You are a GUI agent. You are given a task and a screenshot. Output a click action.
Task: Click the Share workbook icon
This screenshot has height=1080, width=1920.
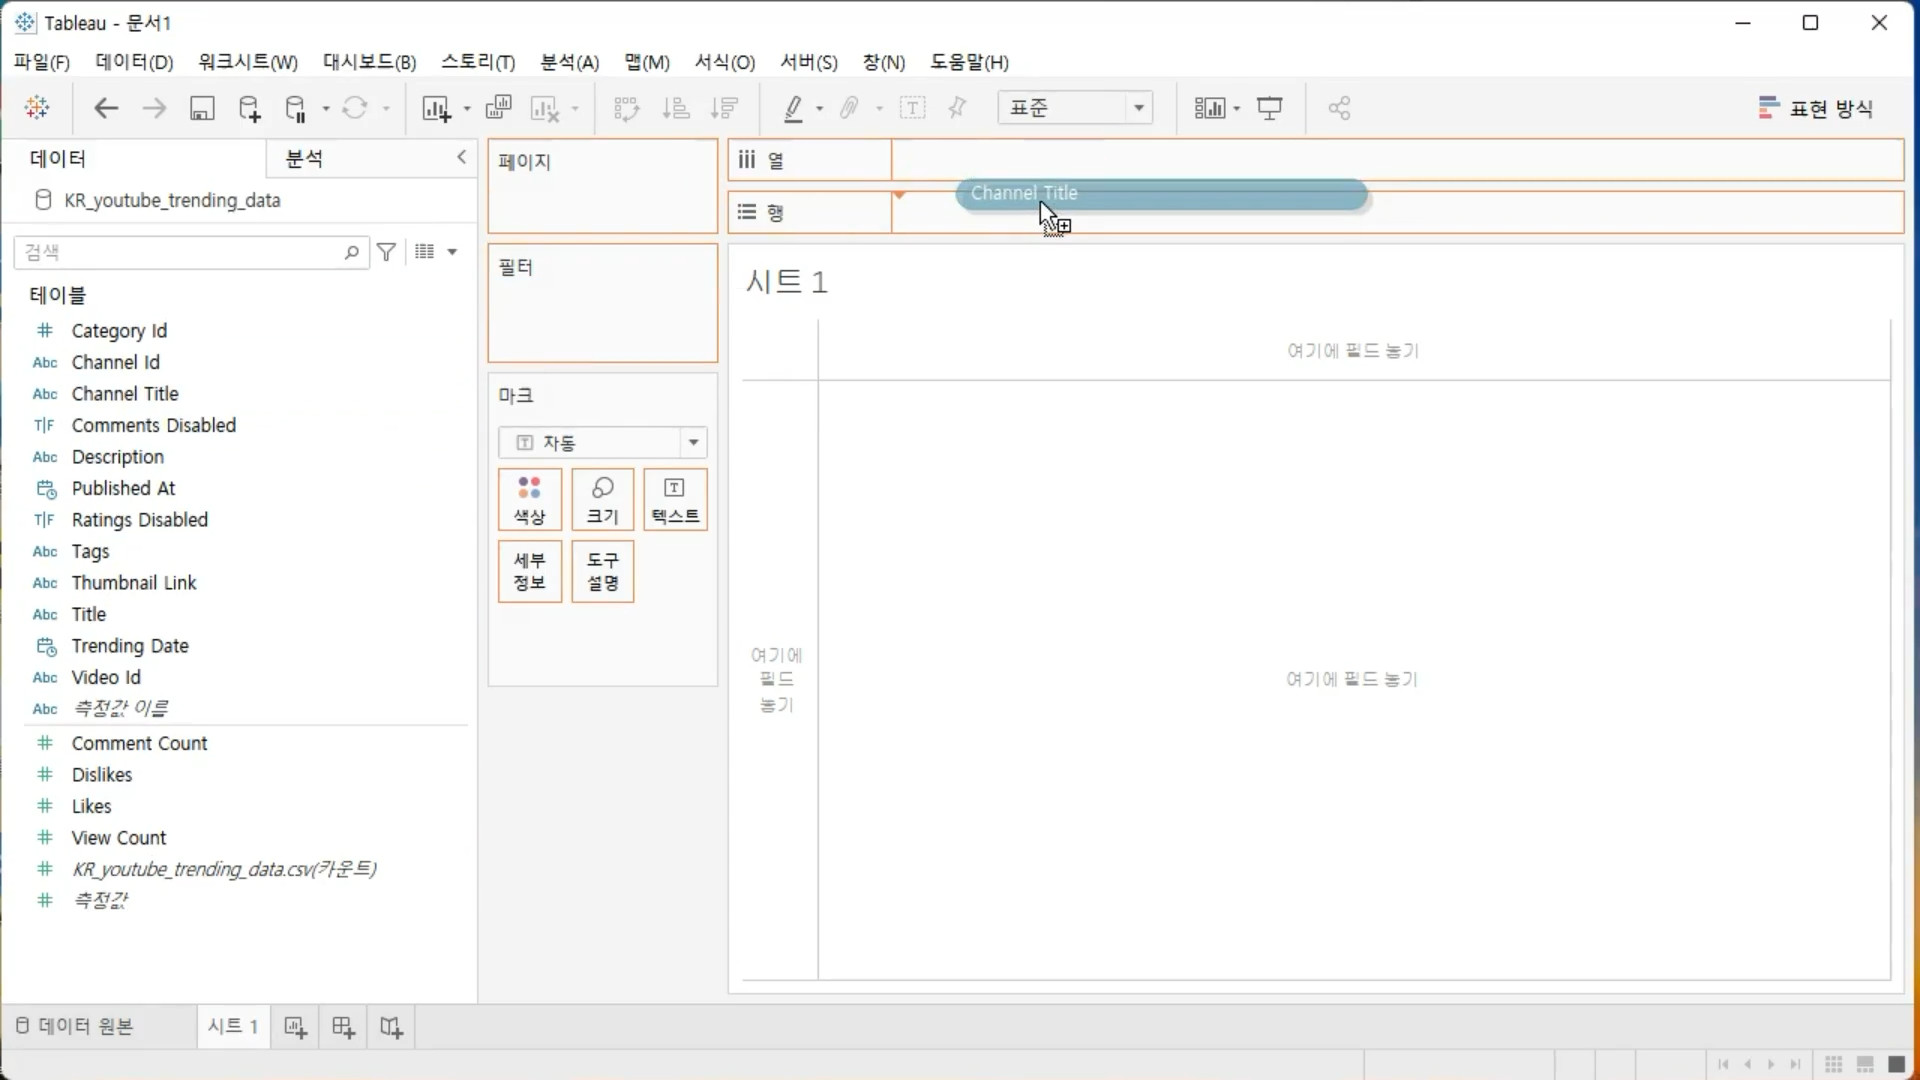click(x=1340, y=108)
